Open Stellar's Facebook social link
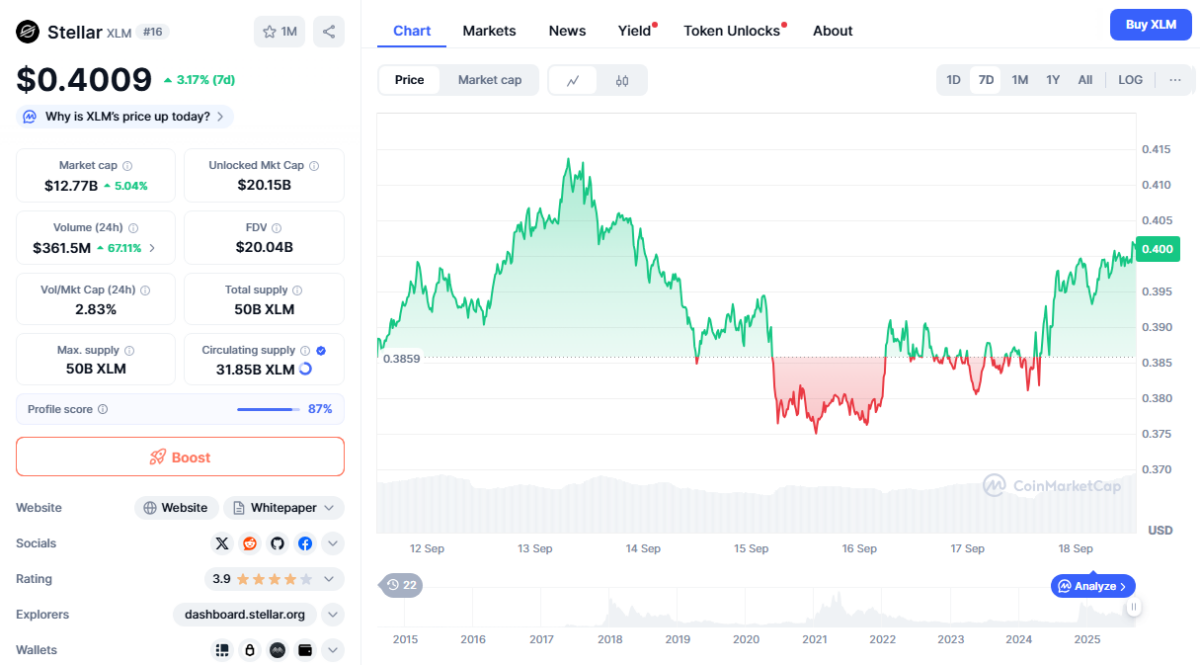 pos(305,544)
